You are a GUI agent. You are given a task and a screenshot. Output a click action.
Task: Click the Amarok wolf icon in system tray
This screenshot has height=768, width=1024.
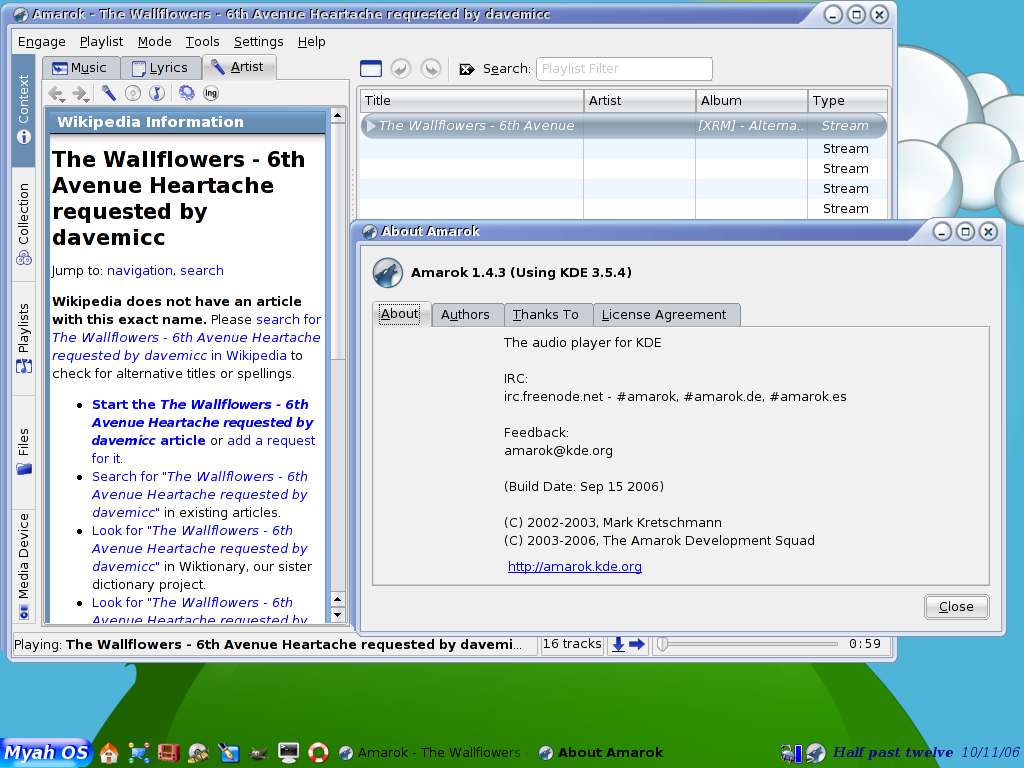tap(815, 753)
